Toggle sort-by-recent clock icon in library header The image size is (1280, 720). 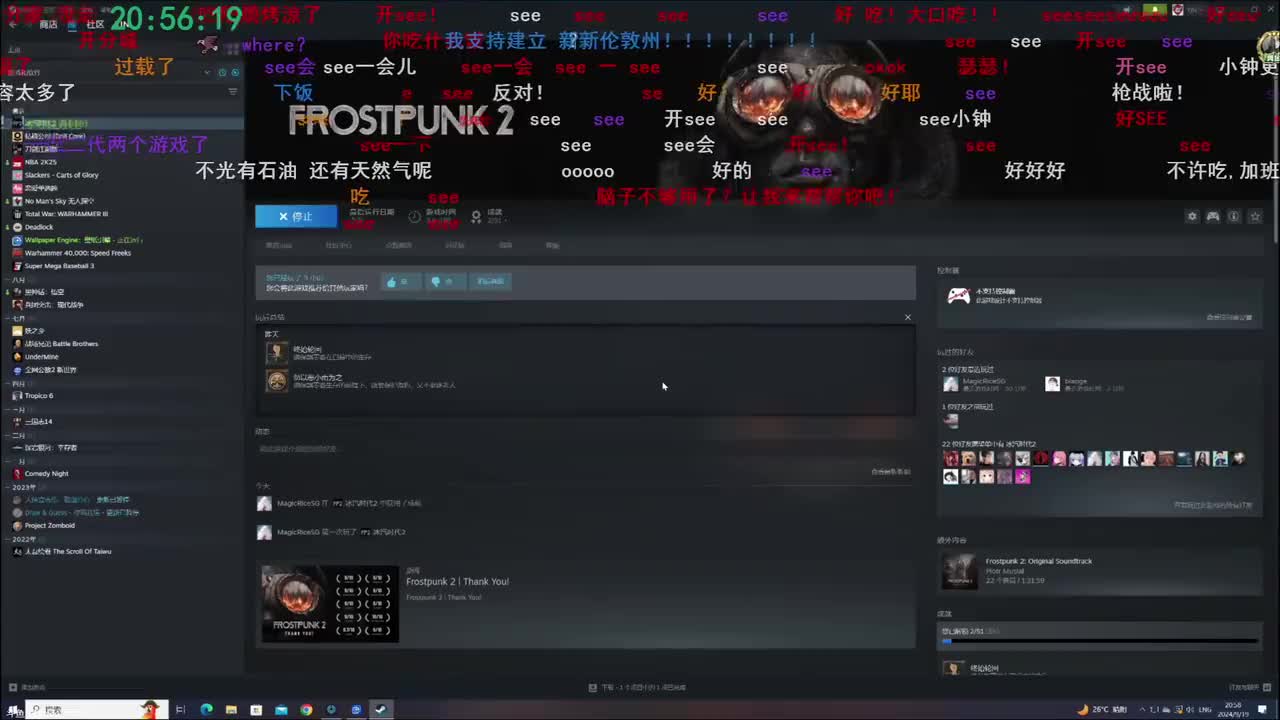[222, 72]
